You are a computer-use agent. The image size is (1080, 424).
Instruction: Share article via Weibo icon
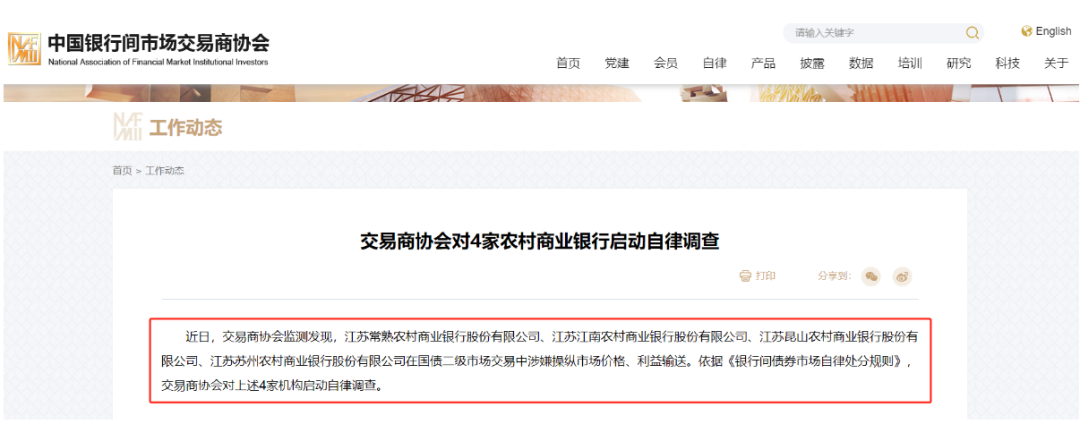point(902,276)
